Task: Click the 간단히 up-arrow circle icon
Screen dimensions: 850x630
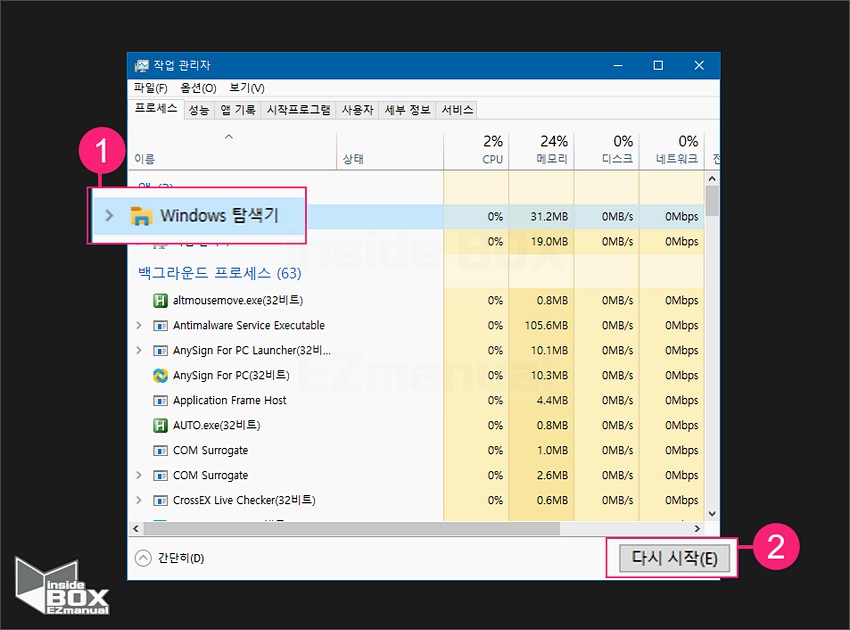Action: [x=143, y=558]
